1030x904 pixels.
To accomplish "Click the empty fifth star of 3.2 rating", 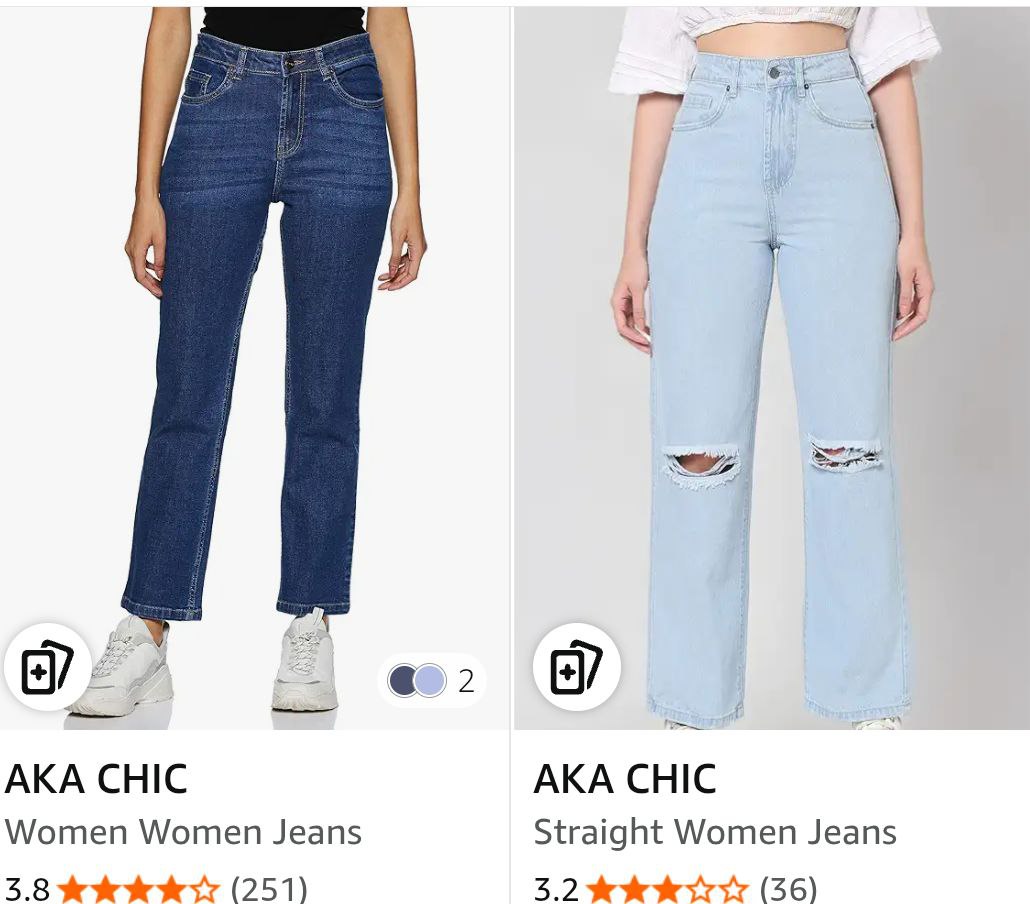I will click(x=732, y=890).
